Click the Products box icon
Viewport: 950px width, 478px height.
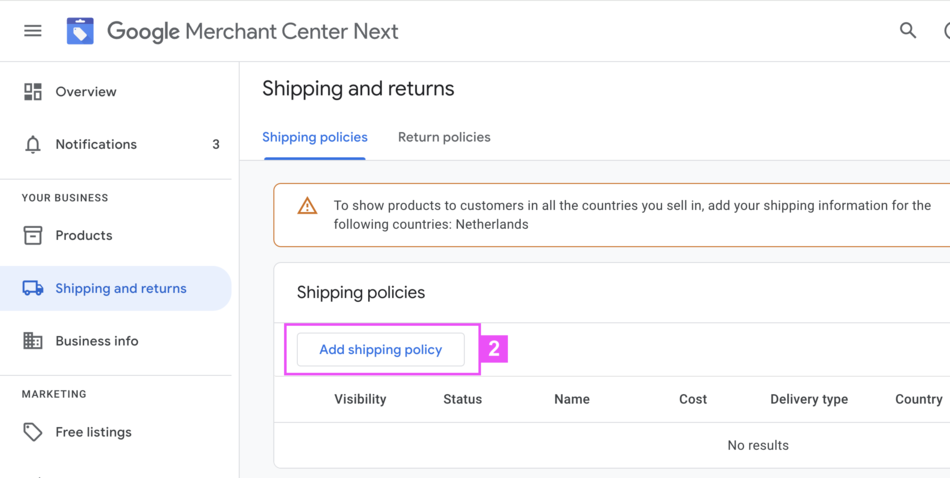point(33,236)
